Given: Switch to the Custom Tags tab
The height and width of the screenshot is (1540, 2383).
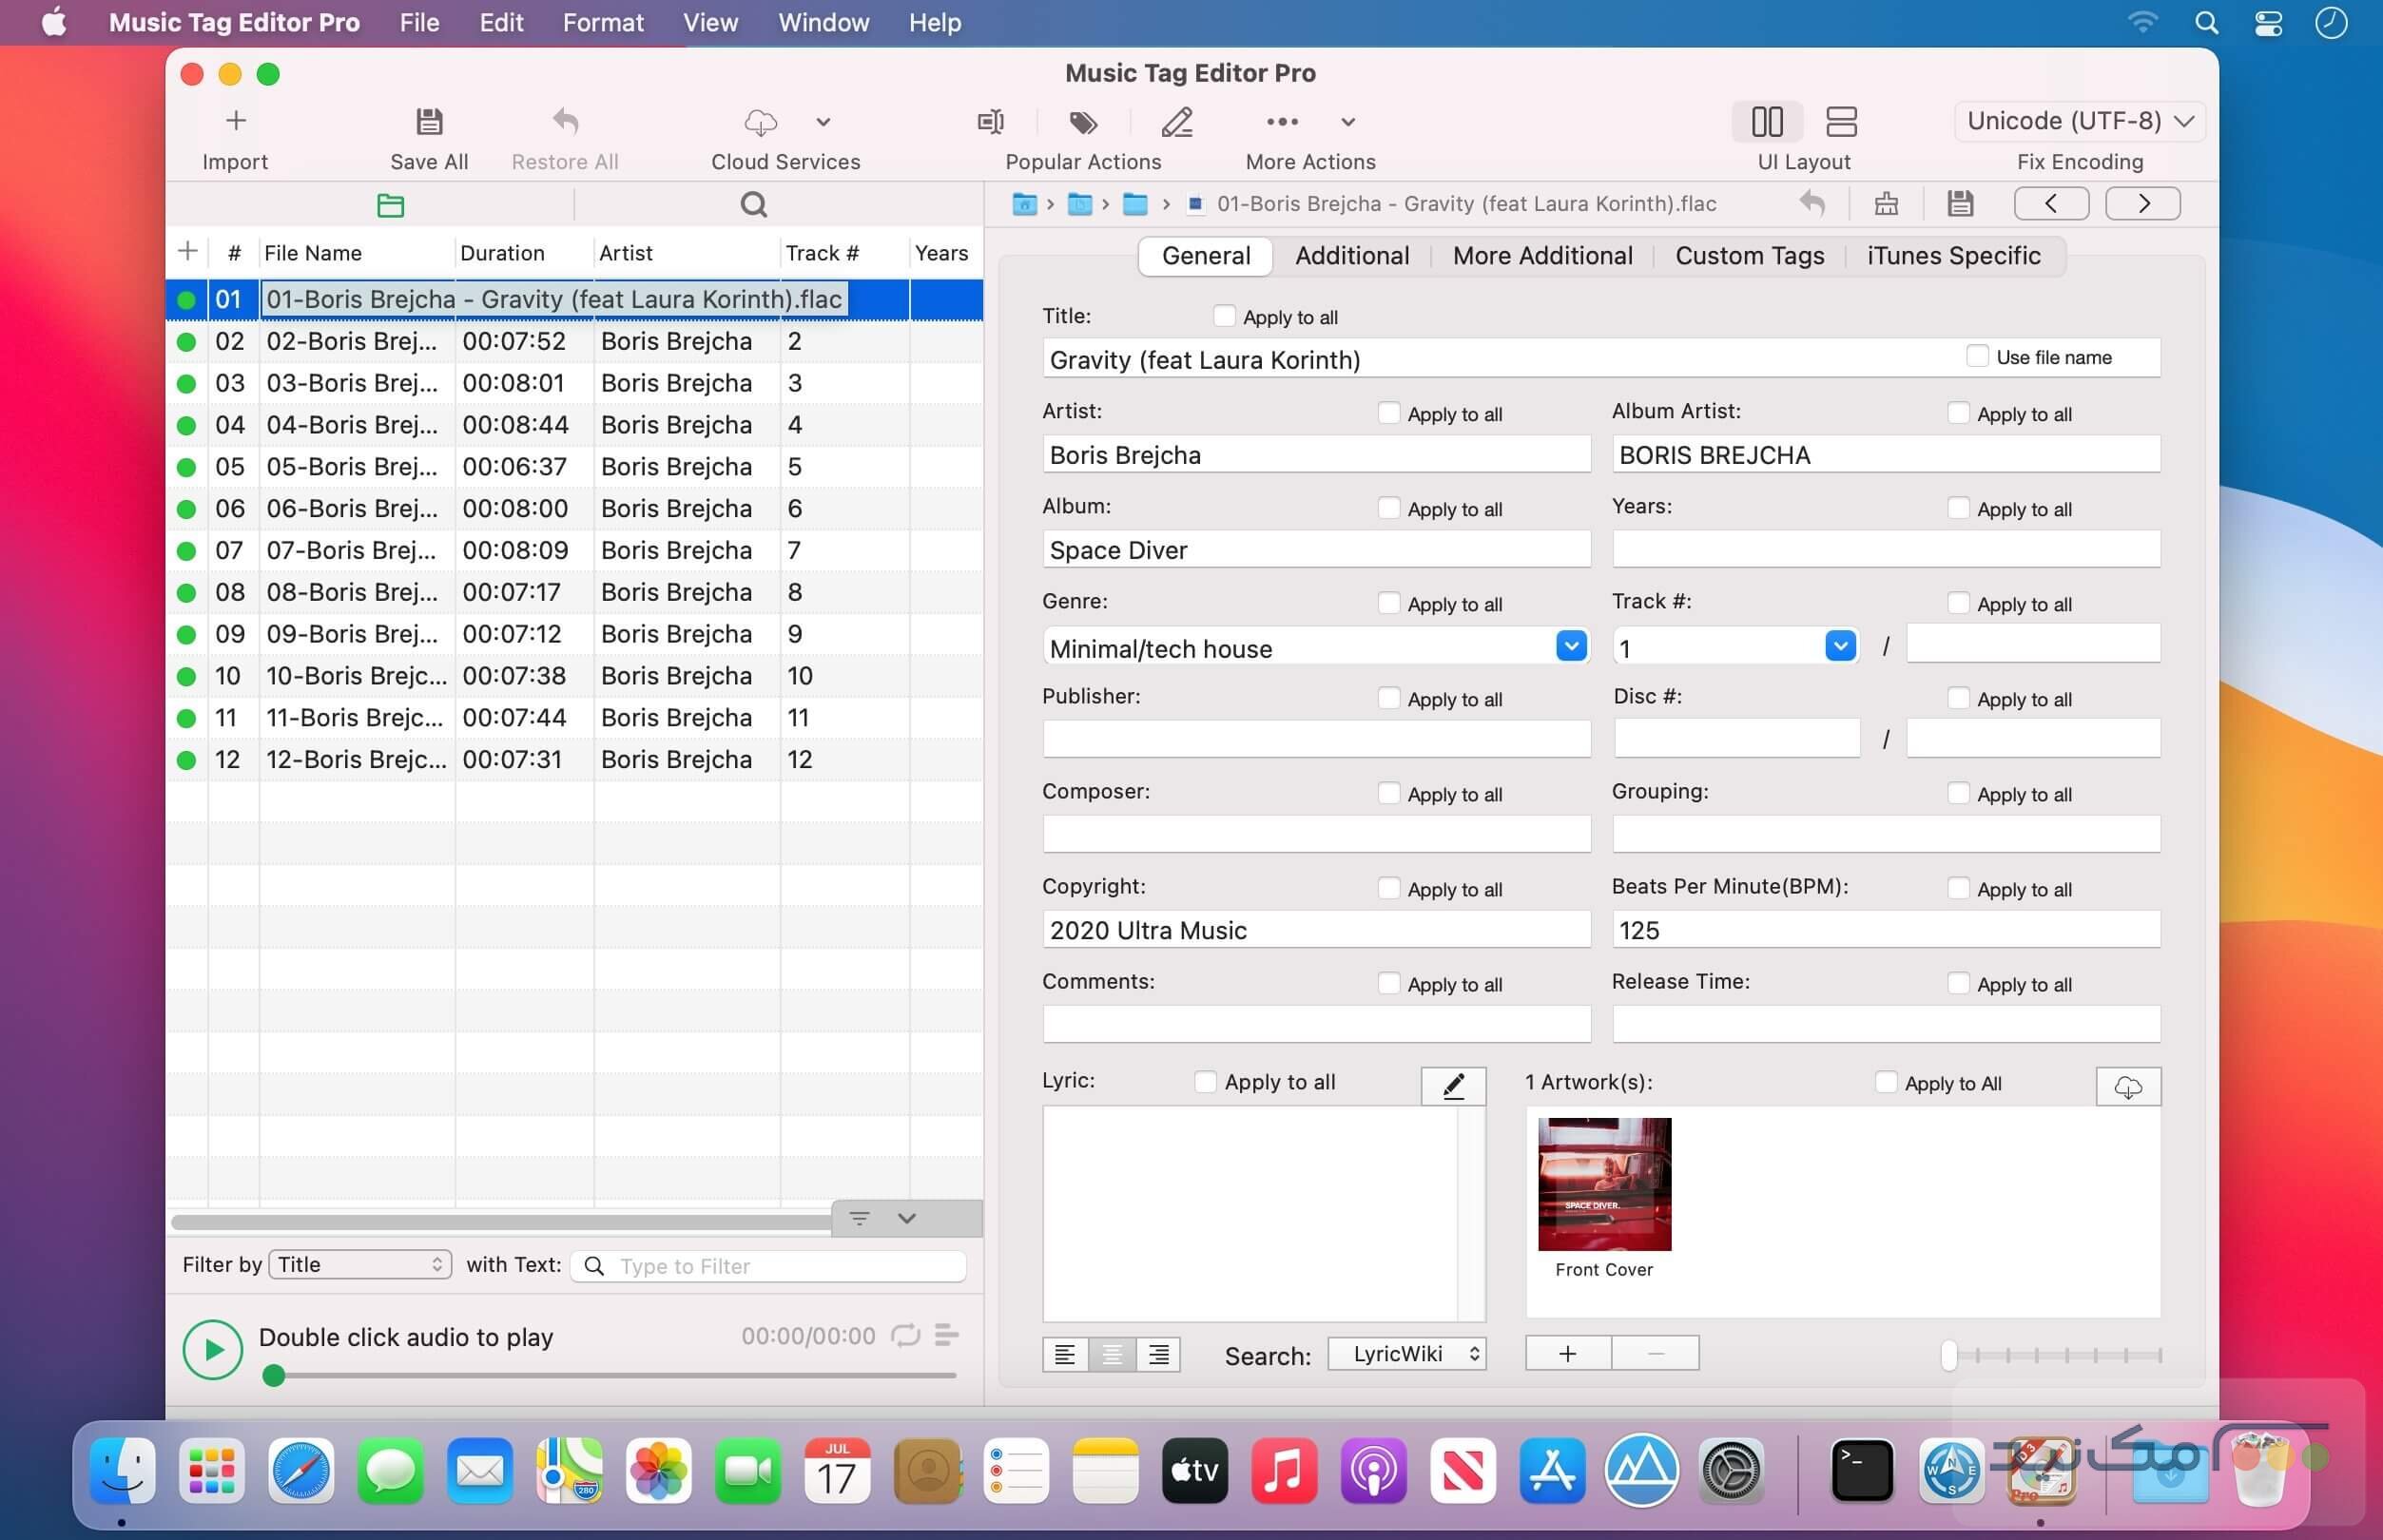Looking at the screenshot, I should tap(1749, 256).
